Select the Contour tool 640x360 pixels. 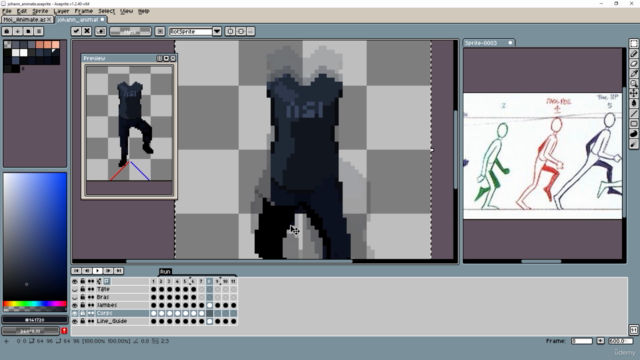(x=633, y=134)
